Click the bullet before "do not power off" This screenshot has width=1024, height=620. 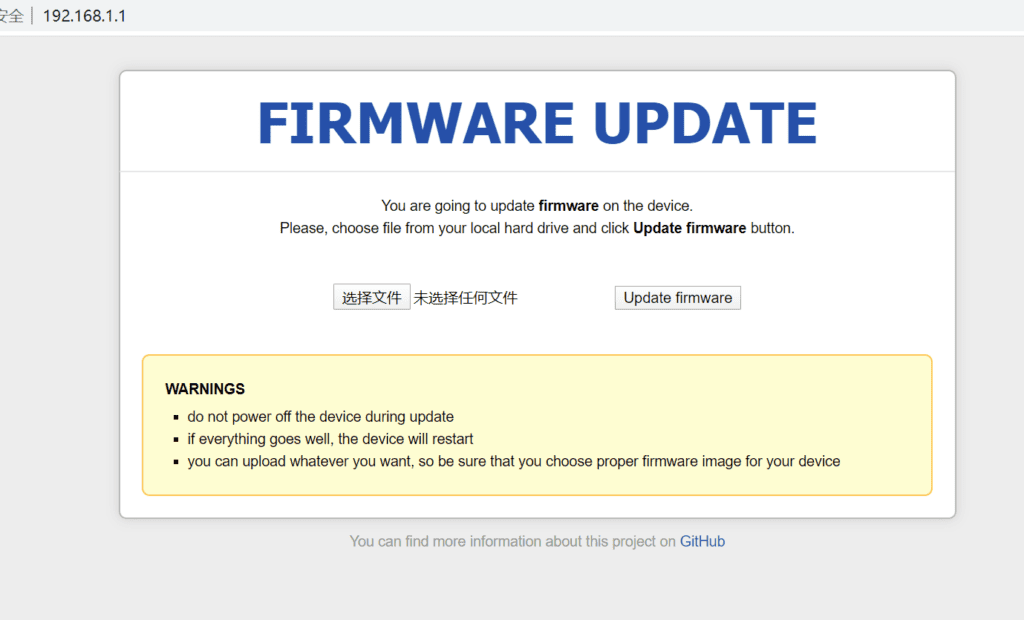pos(175,418)
